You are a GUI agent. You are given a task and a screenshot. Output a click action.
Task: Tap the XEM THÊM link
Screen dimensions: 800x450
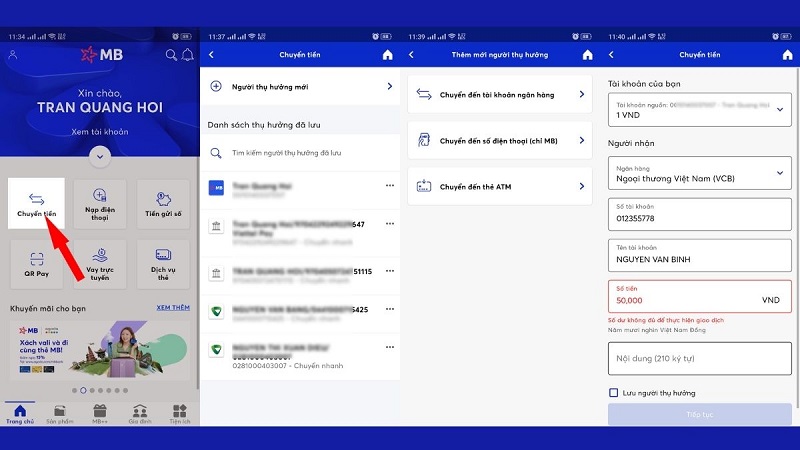(173, 308)
